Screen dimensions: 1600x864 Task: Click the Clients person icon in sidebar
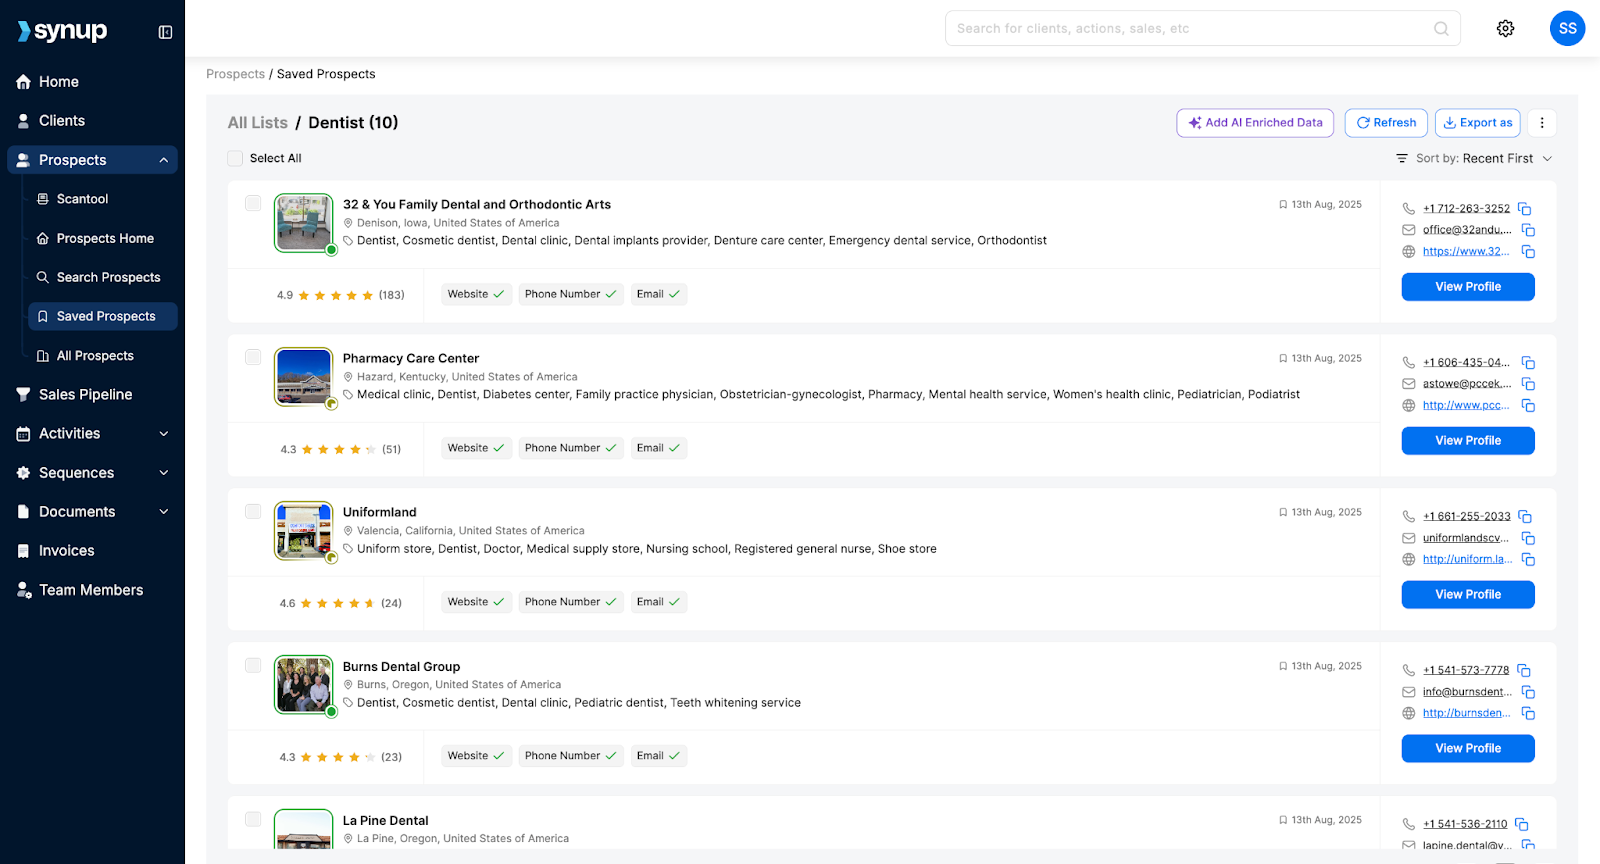click(23, 121)
